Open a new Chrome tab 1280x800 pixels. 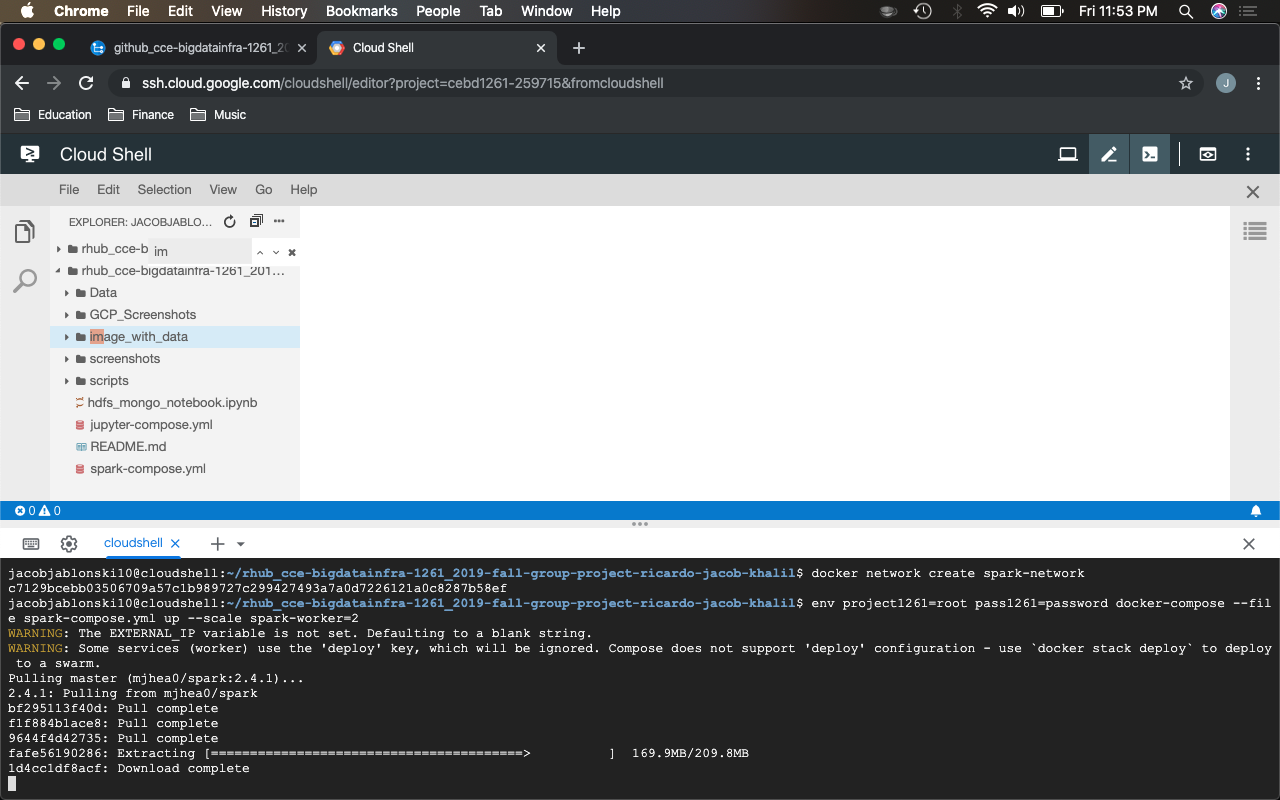tap(579, 47)
